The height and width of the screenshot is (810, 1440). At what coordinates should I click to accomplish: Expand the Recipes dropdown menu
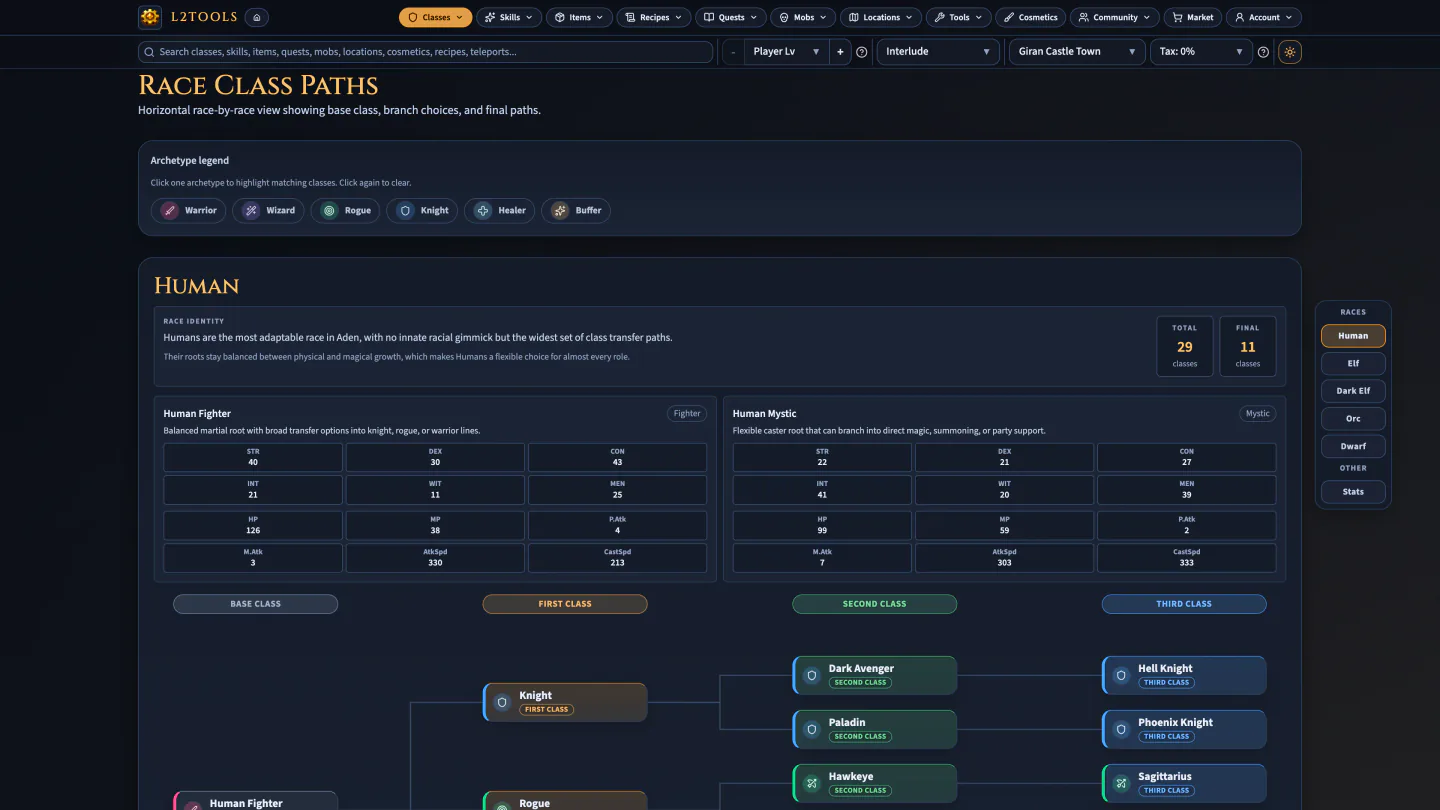point(654,17)
